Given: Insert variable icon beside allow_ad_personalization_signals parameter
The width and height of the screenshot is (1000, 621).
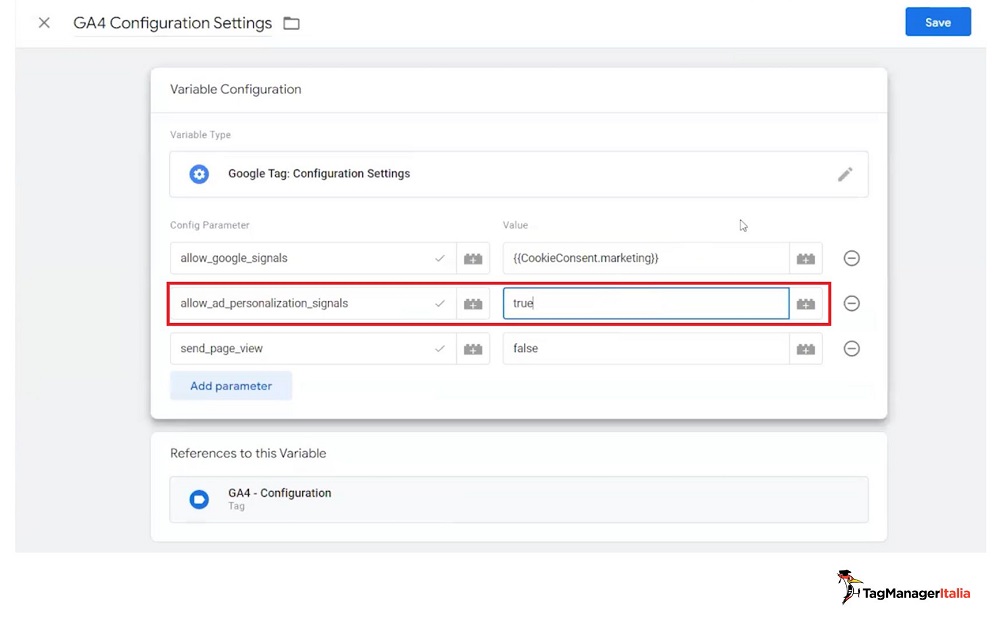Looking at the screenshot, I should click(x=473, y=303).
